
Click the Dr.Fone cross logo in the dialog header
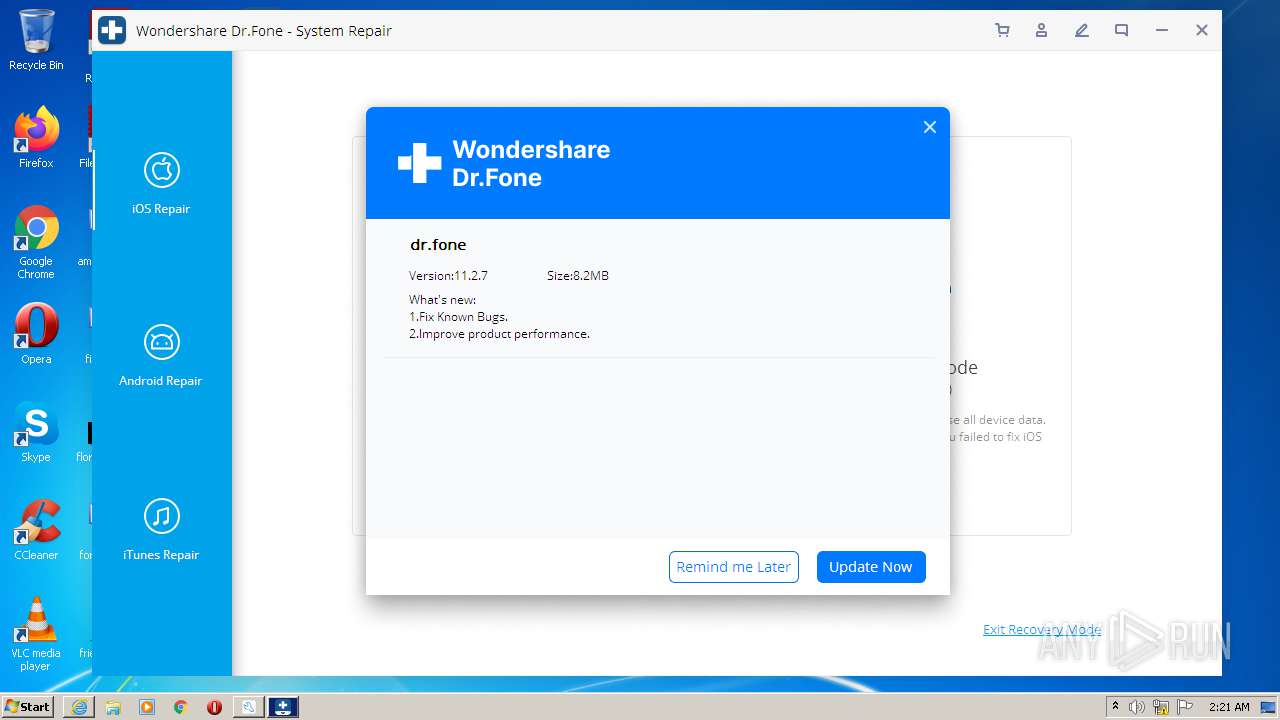coord(419,163)
